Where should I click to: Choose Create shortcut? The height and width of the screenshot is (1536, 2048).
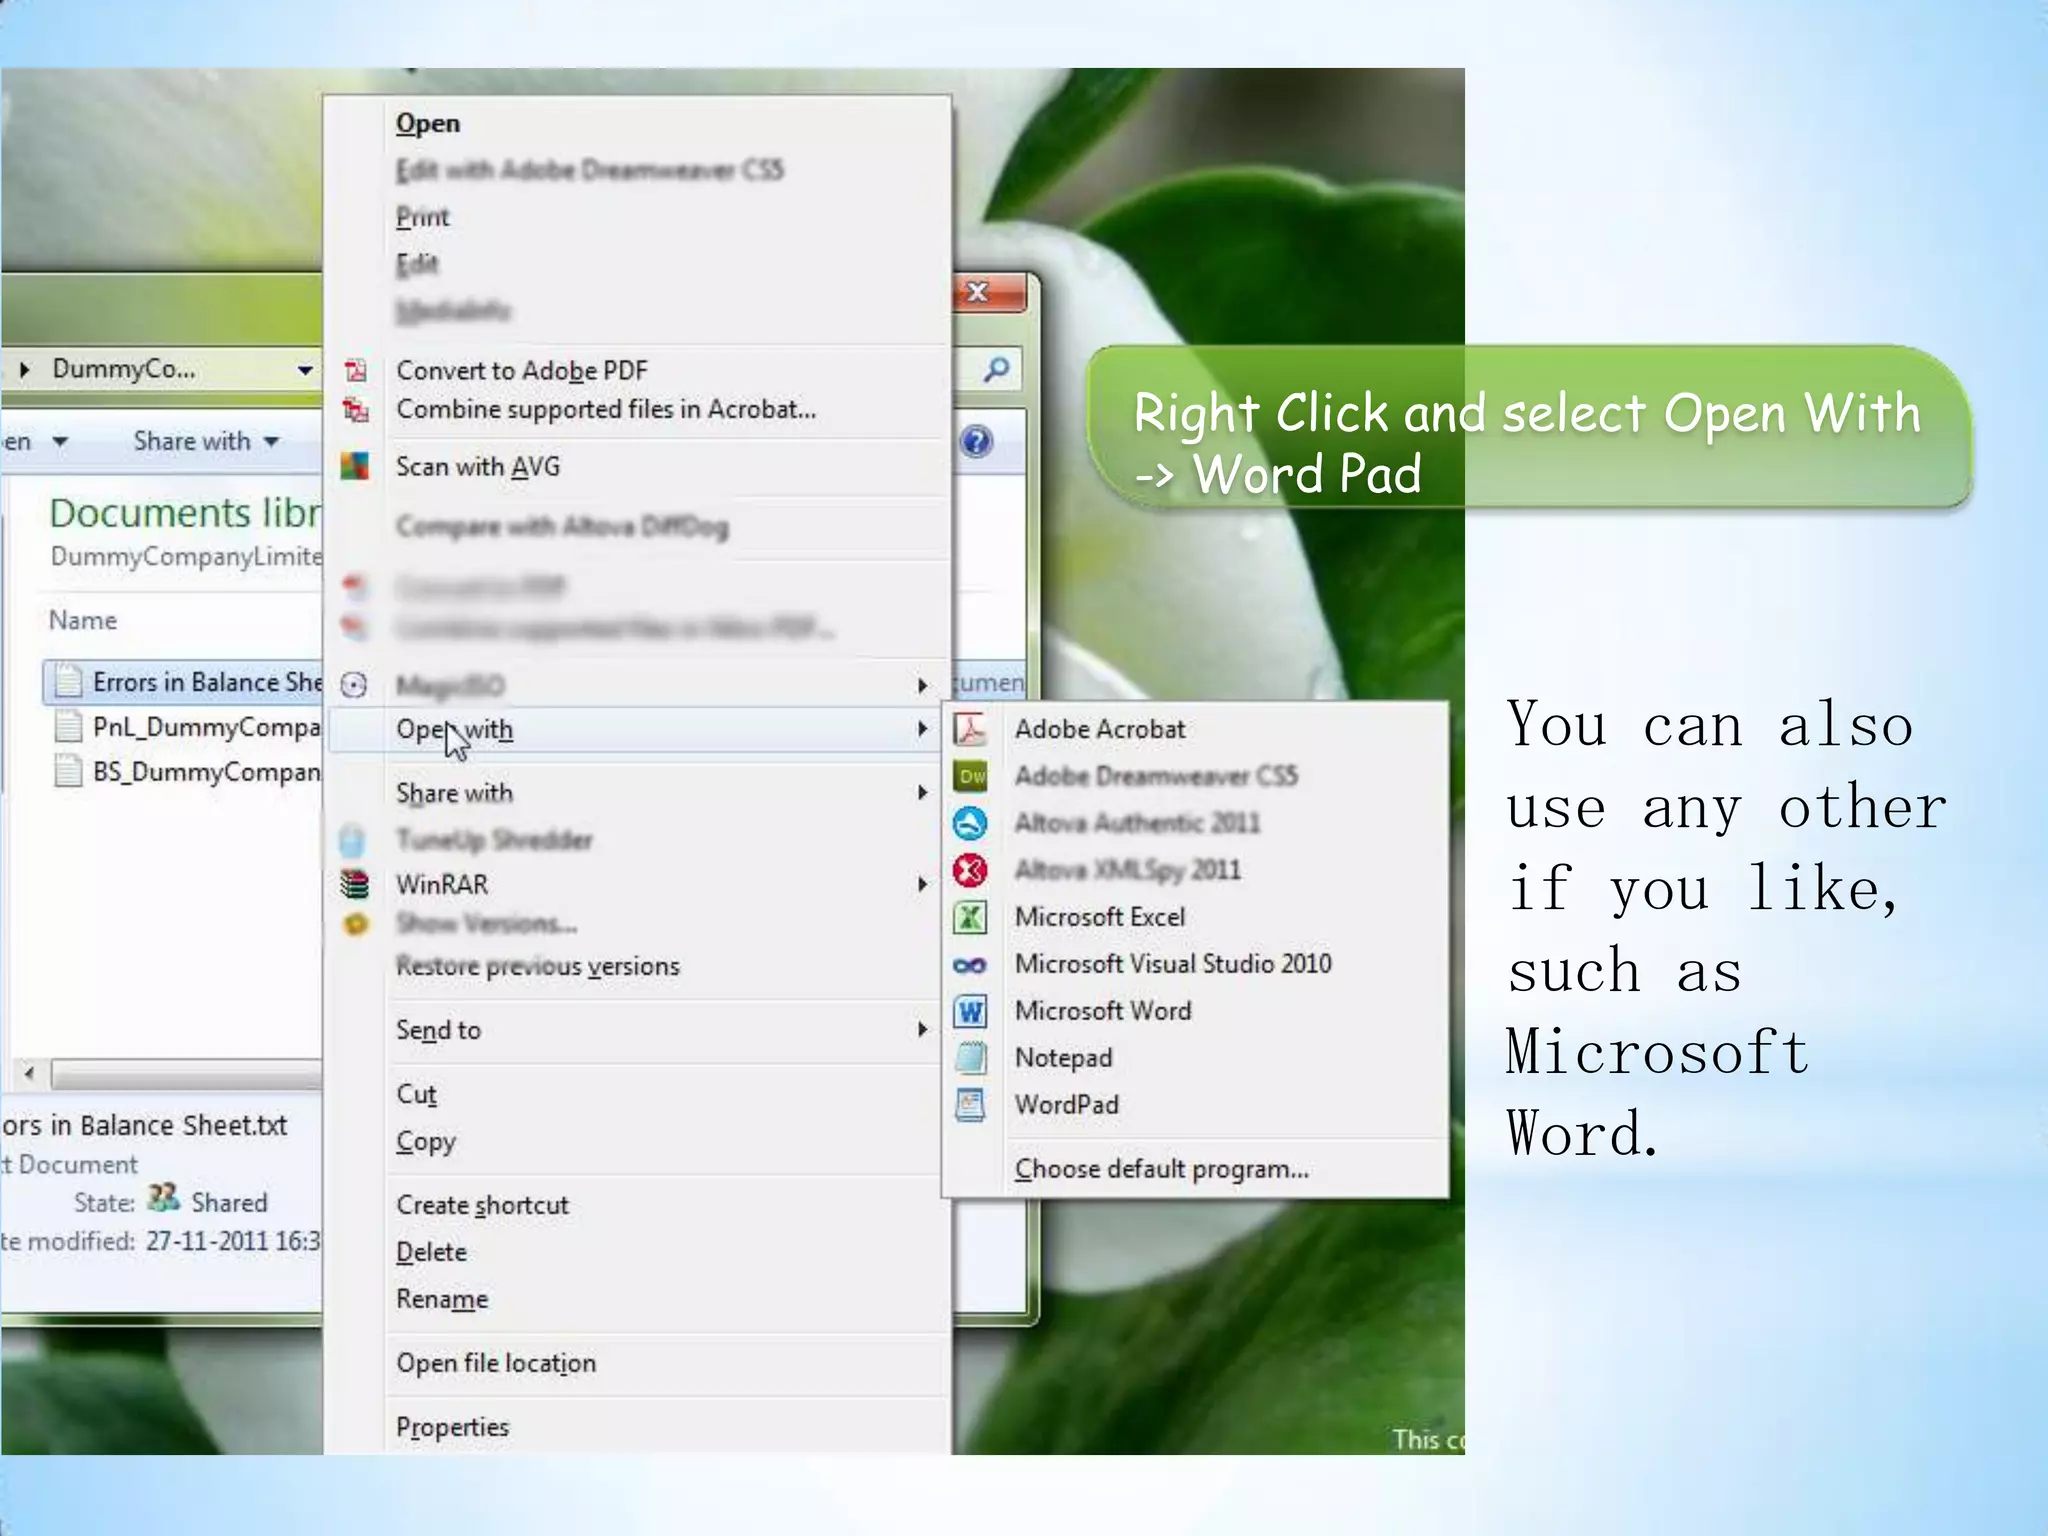click(483, 1205)
